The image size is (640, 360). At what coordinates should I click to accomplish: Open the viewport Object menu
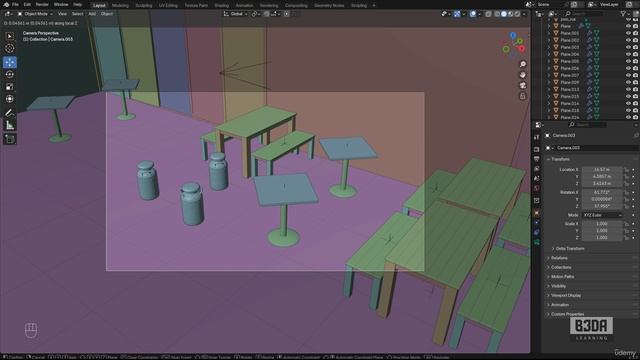(107, 14)
